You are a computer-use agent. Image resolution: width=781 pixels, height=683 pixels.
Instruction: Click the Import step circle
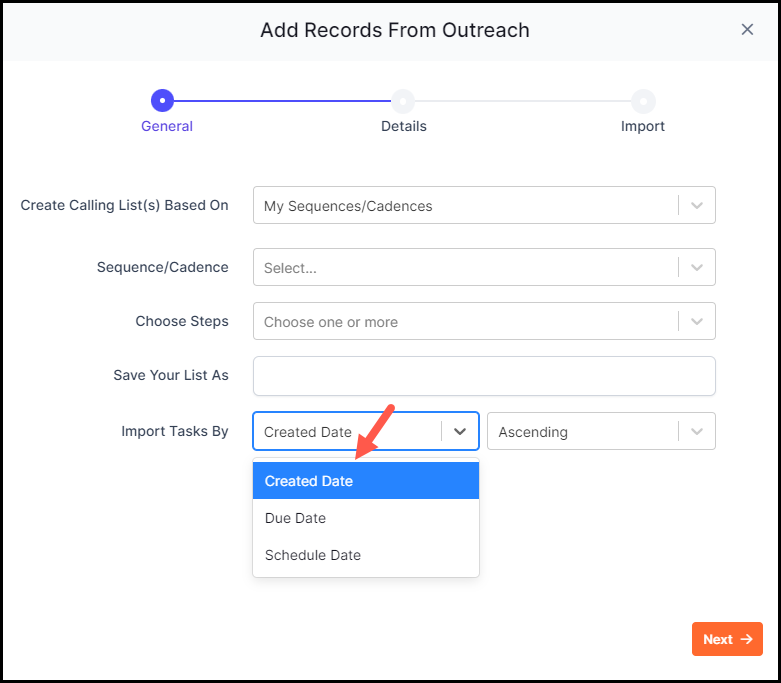(643, 101)
